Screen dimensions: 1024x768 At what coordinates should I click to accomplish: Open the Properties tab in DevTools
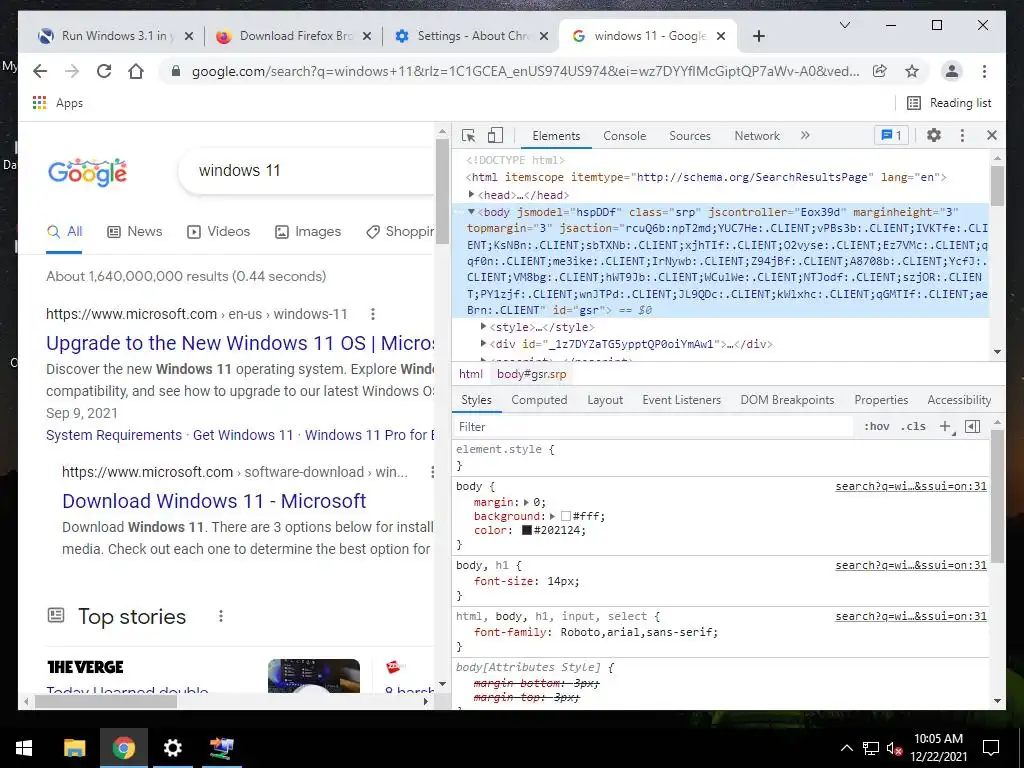[x=881, y=400]
